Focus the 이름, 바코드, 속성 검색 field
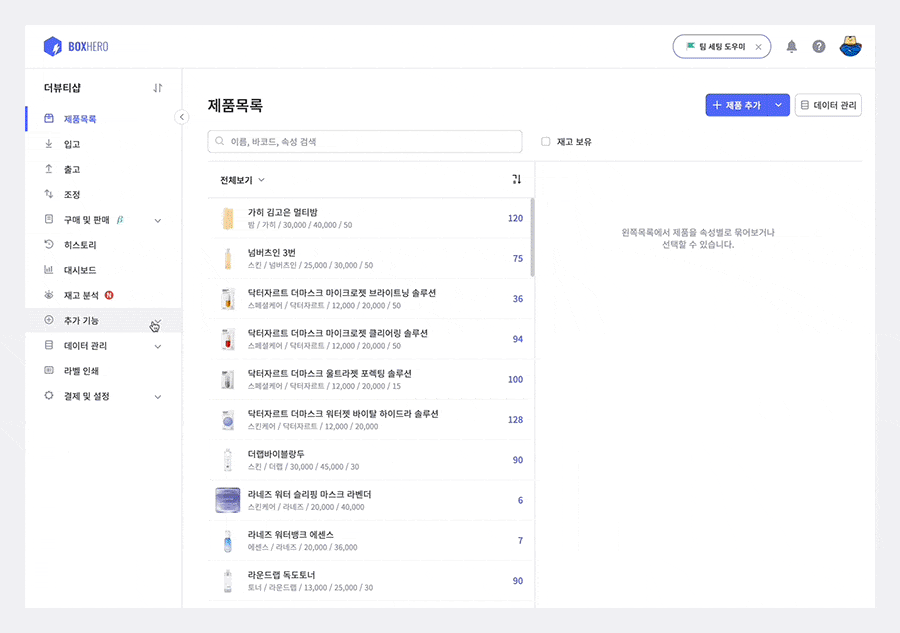Screen dimensions: 900x633 coord(365,142)
